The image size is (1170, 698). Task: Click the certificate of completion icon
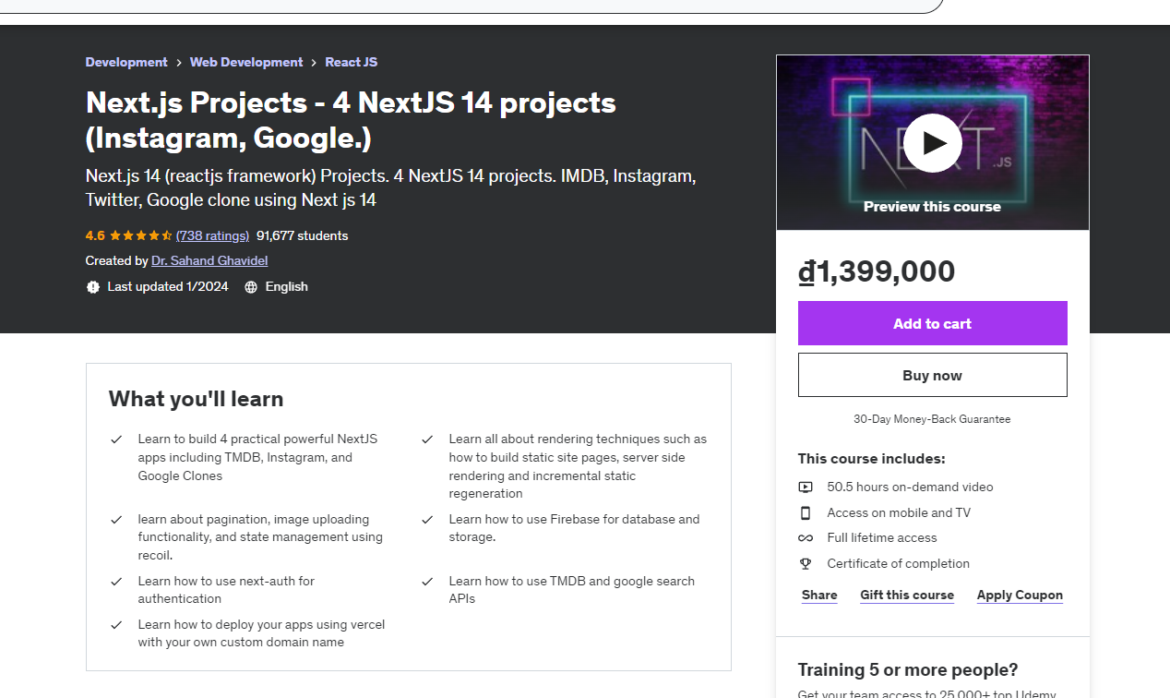tap(805, 563)
